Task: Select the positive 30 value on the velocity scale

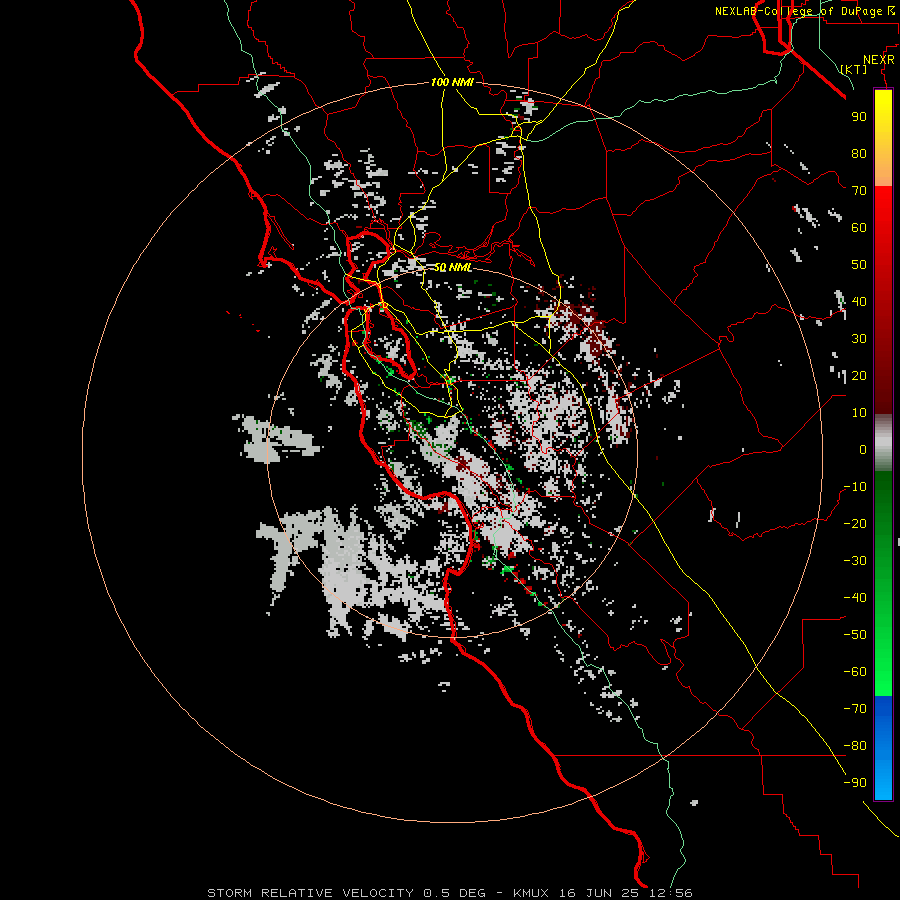Action: 859,339
